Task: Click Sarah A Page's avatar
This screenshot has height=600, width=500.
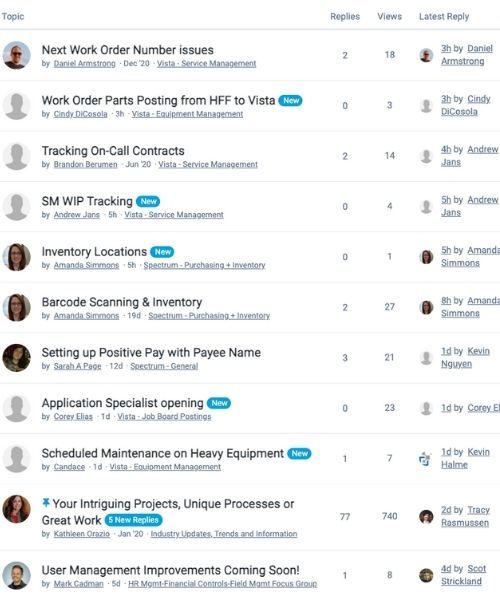Action: pos(16,358)
